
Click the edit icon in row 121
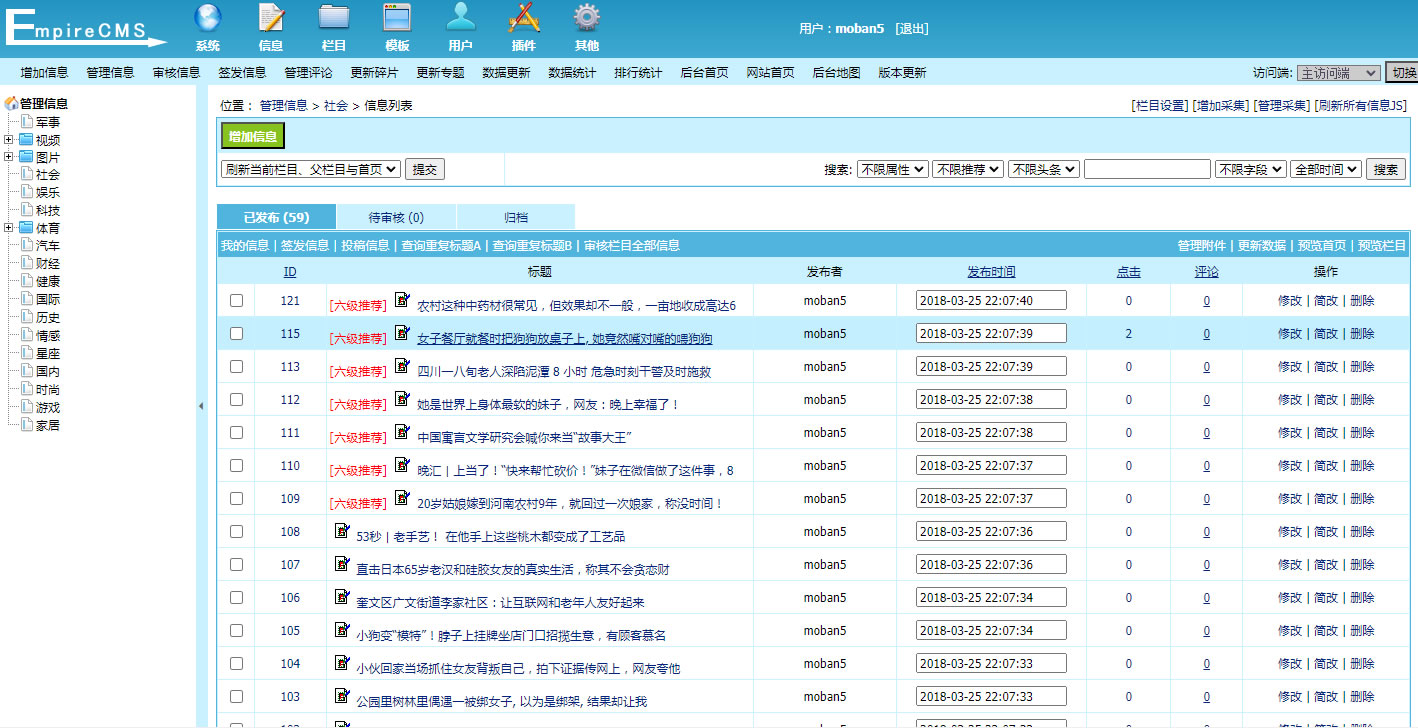tap(402, 299)
